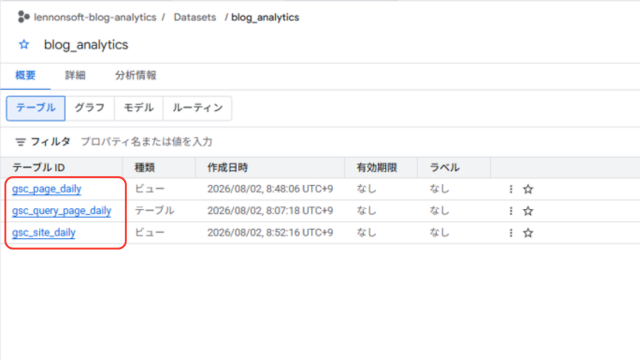The height and width of the screenshot is (360, 640).
Task: Switch to the 概要 tab
Action: coord(25,76)
